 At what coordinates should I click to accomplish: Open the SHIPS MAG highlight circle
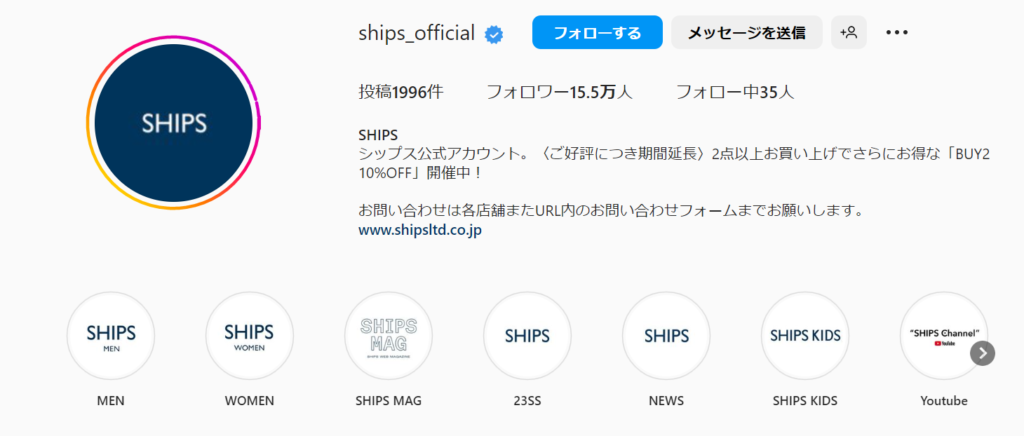tap(388, 335)
